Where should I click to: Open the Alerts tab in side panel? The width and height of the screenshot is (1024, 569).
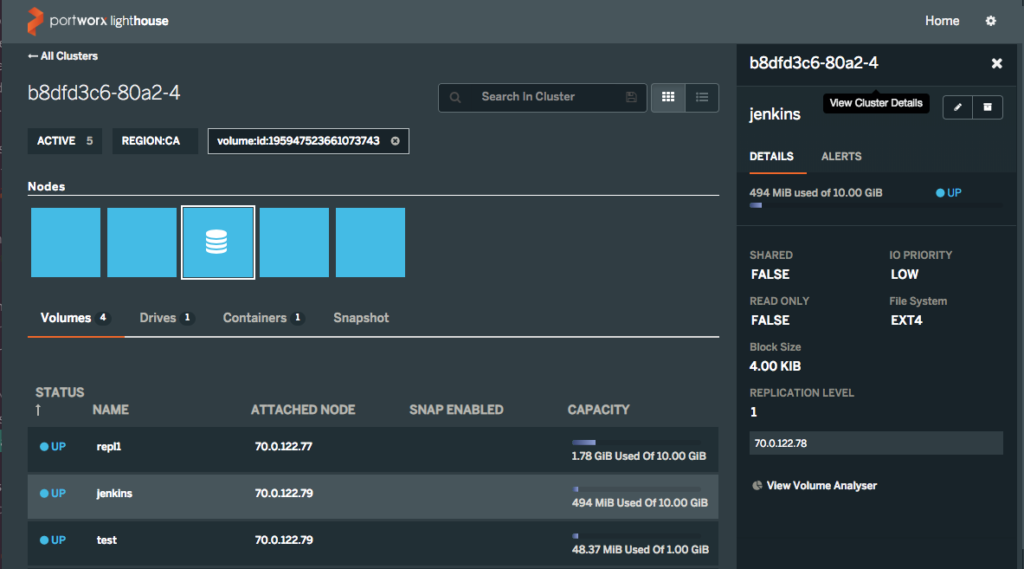click(841, 157)
